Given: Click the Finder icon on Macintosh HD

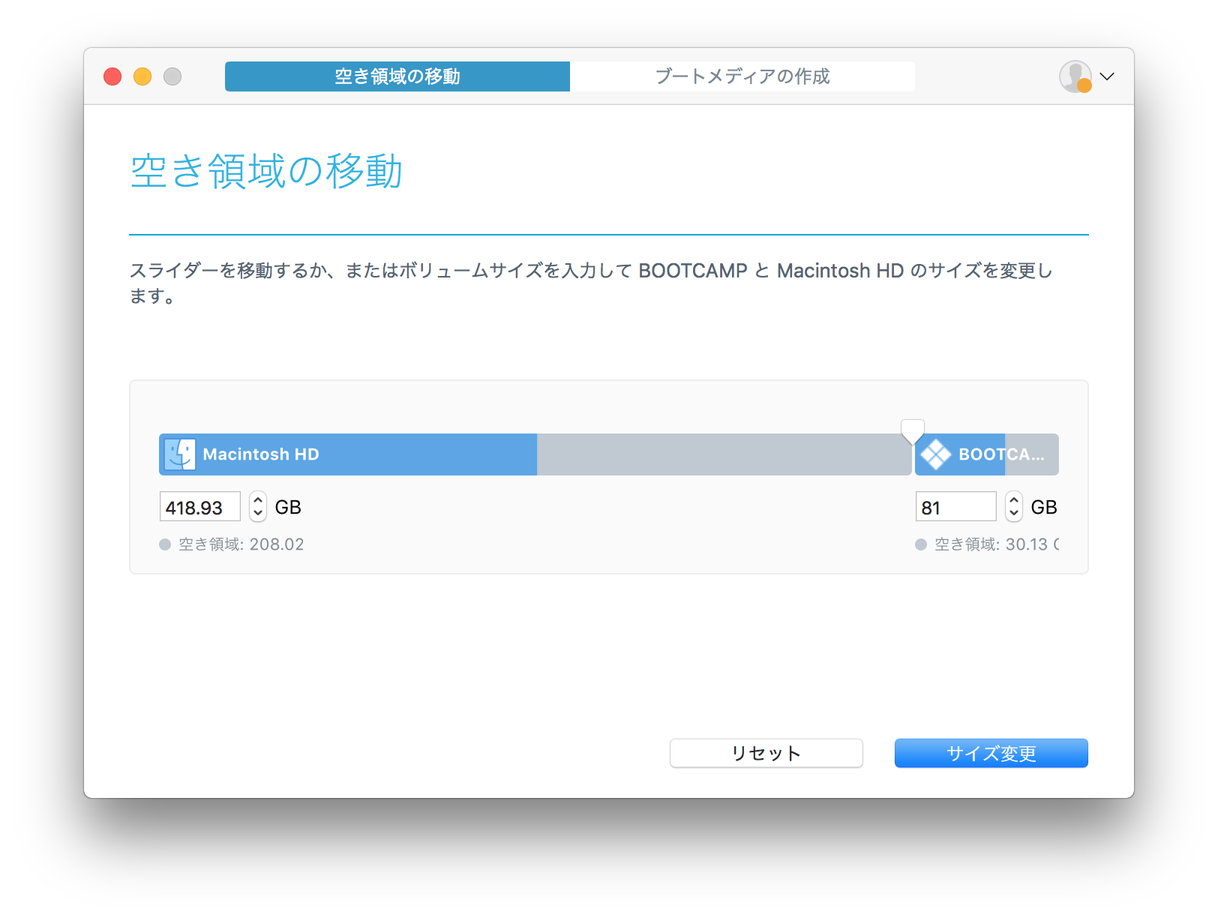Looking at the screenshot, I should (x=180, y=454).
